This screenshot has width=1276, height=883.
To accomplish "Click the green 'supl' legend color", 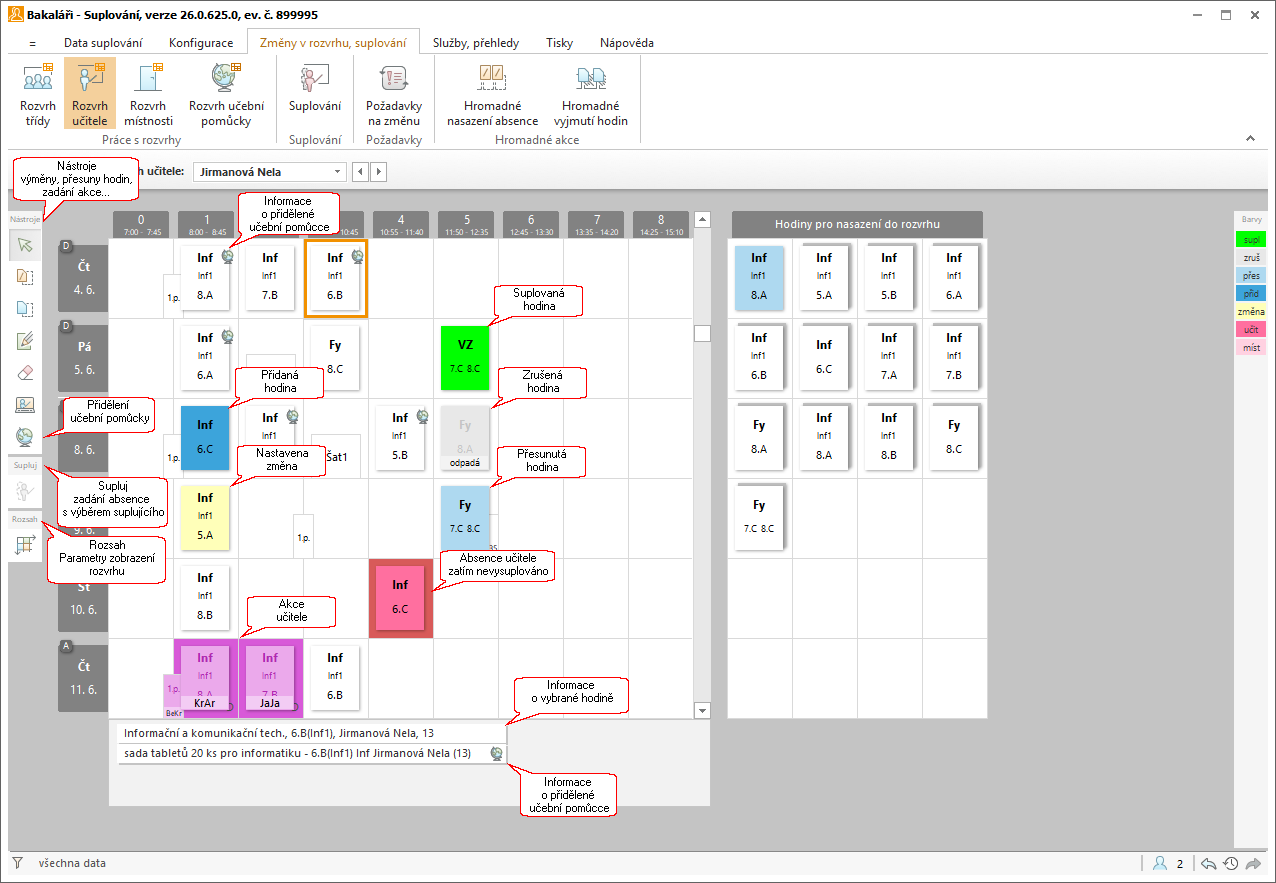I will 1252,239.
